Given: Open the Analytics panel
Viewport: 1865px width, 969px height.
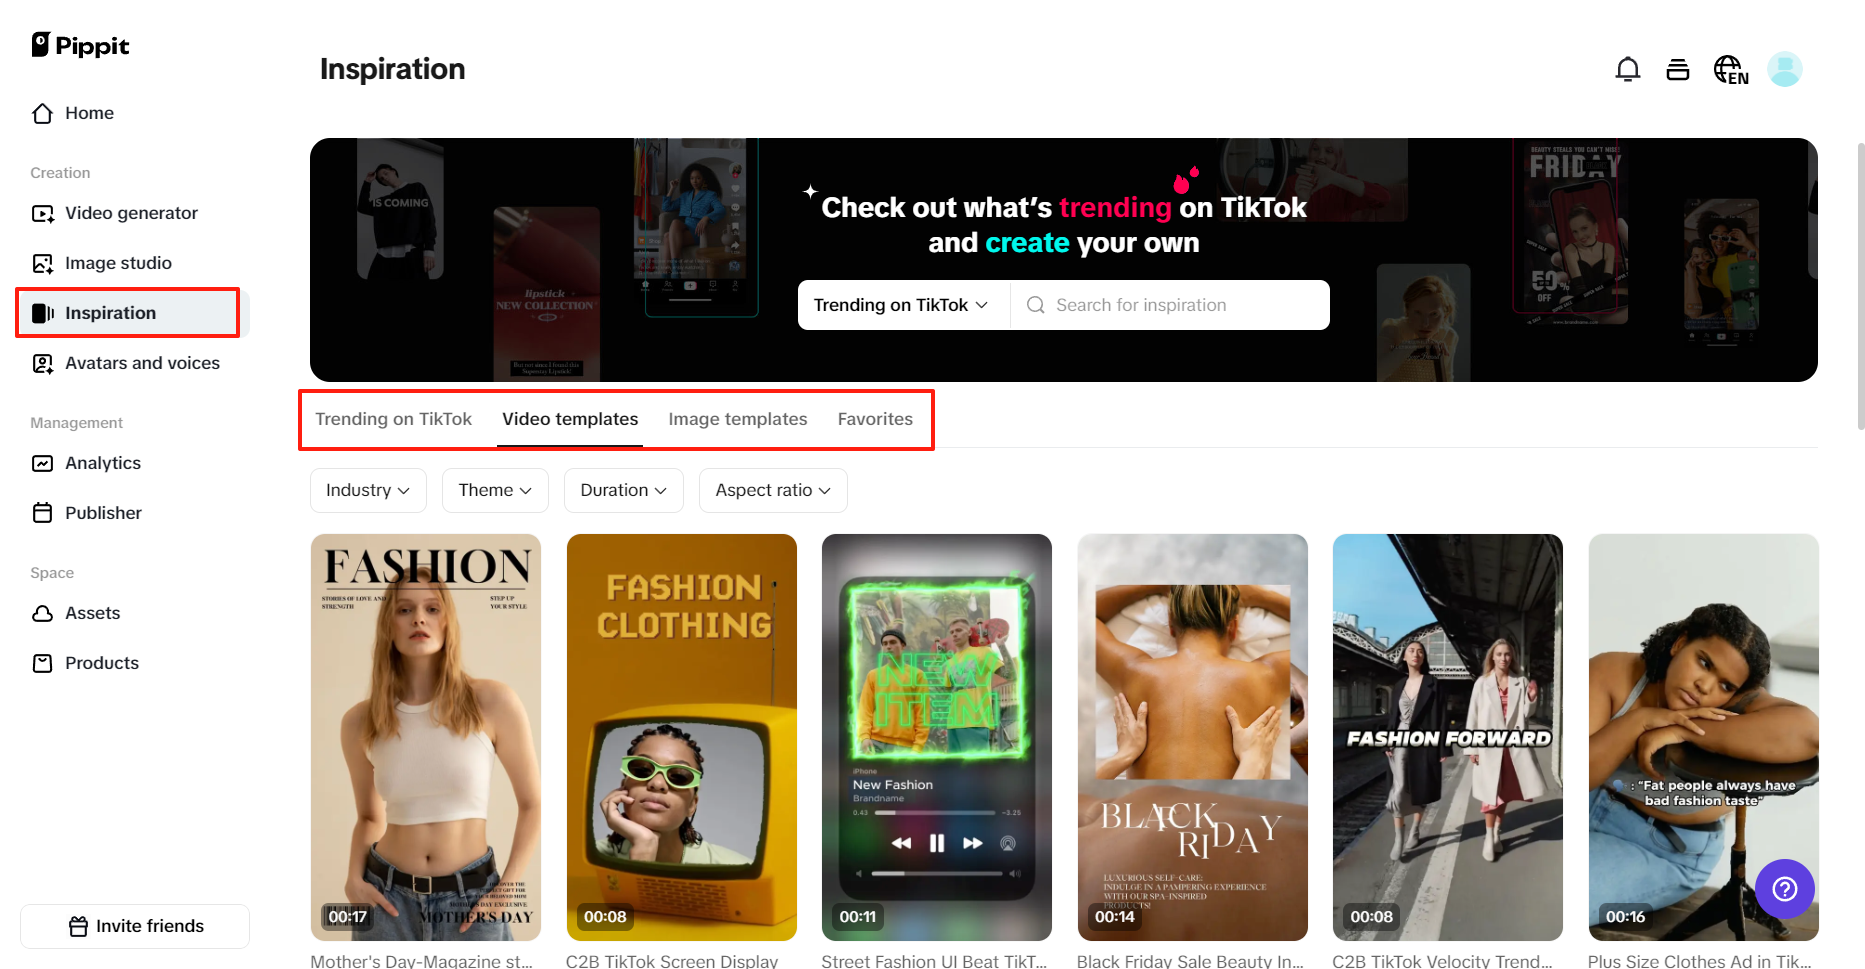Looking at the screenshot, I should pos(102,462).
